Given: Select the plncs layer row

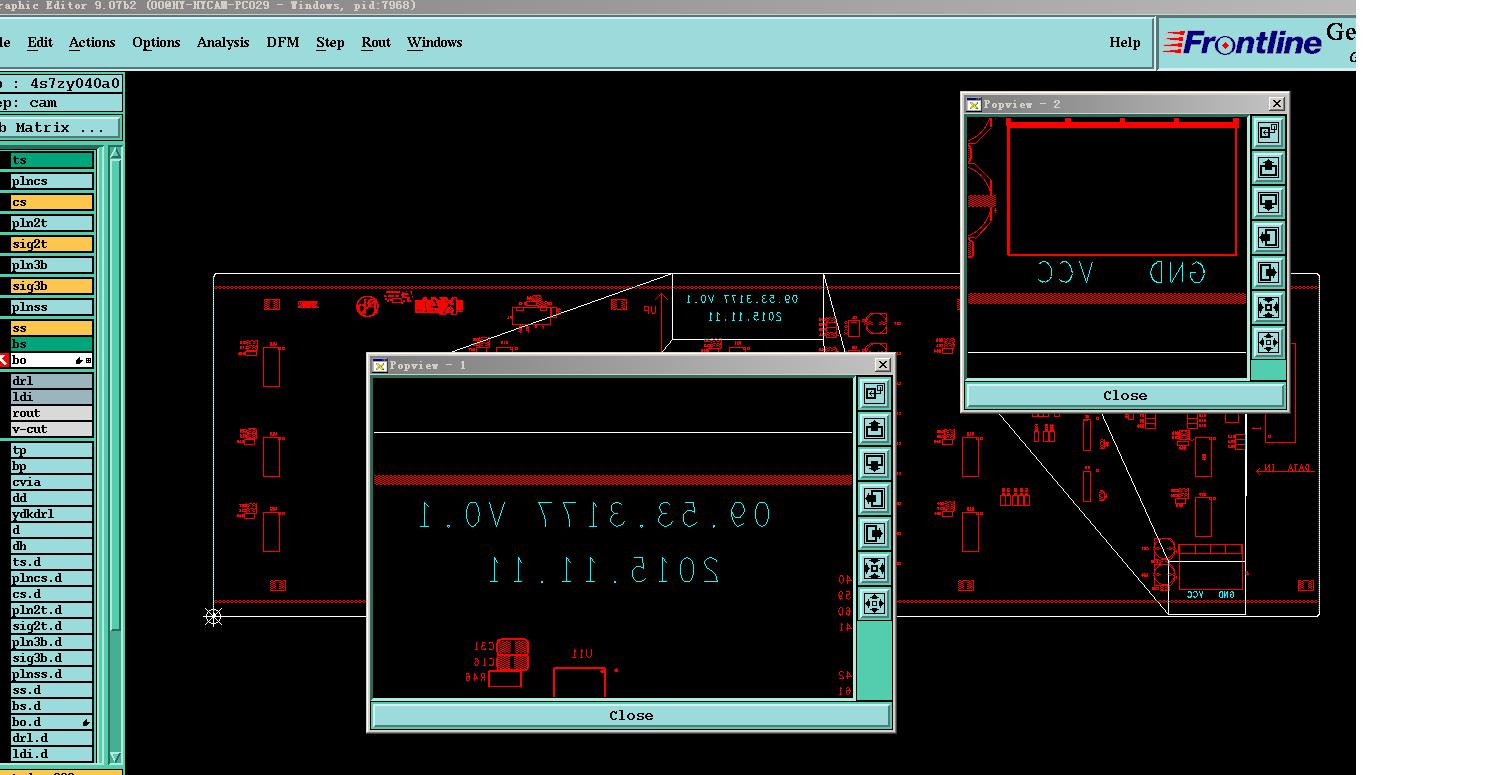Looking at the screenshot, I should tap(51, 181).
